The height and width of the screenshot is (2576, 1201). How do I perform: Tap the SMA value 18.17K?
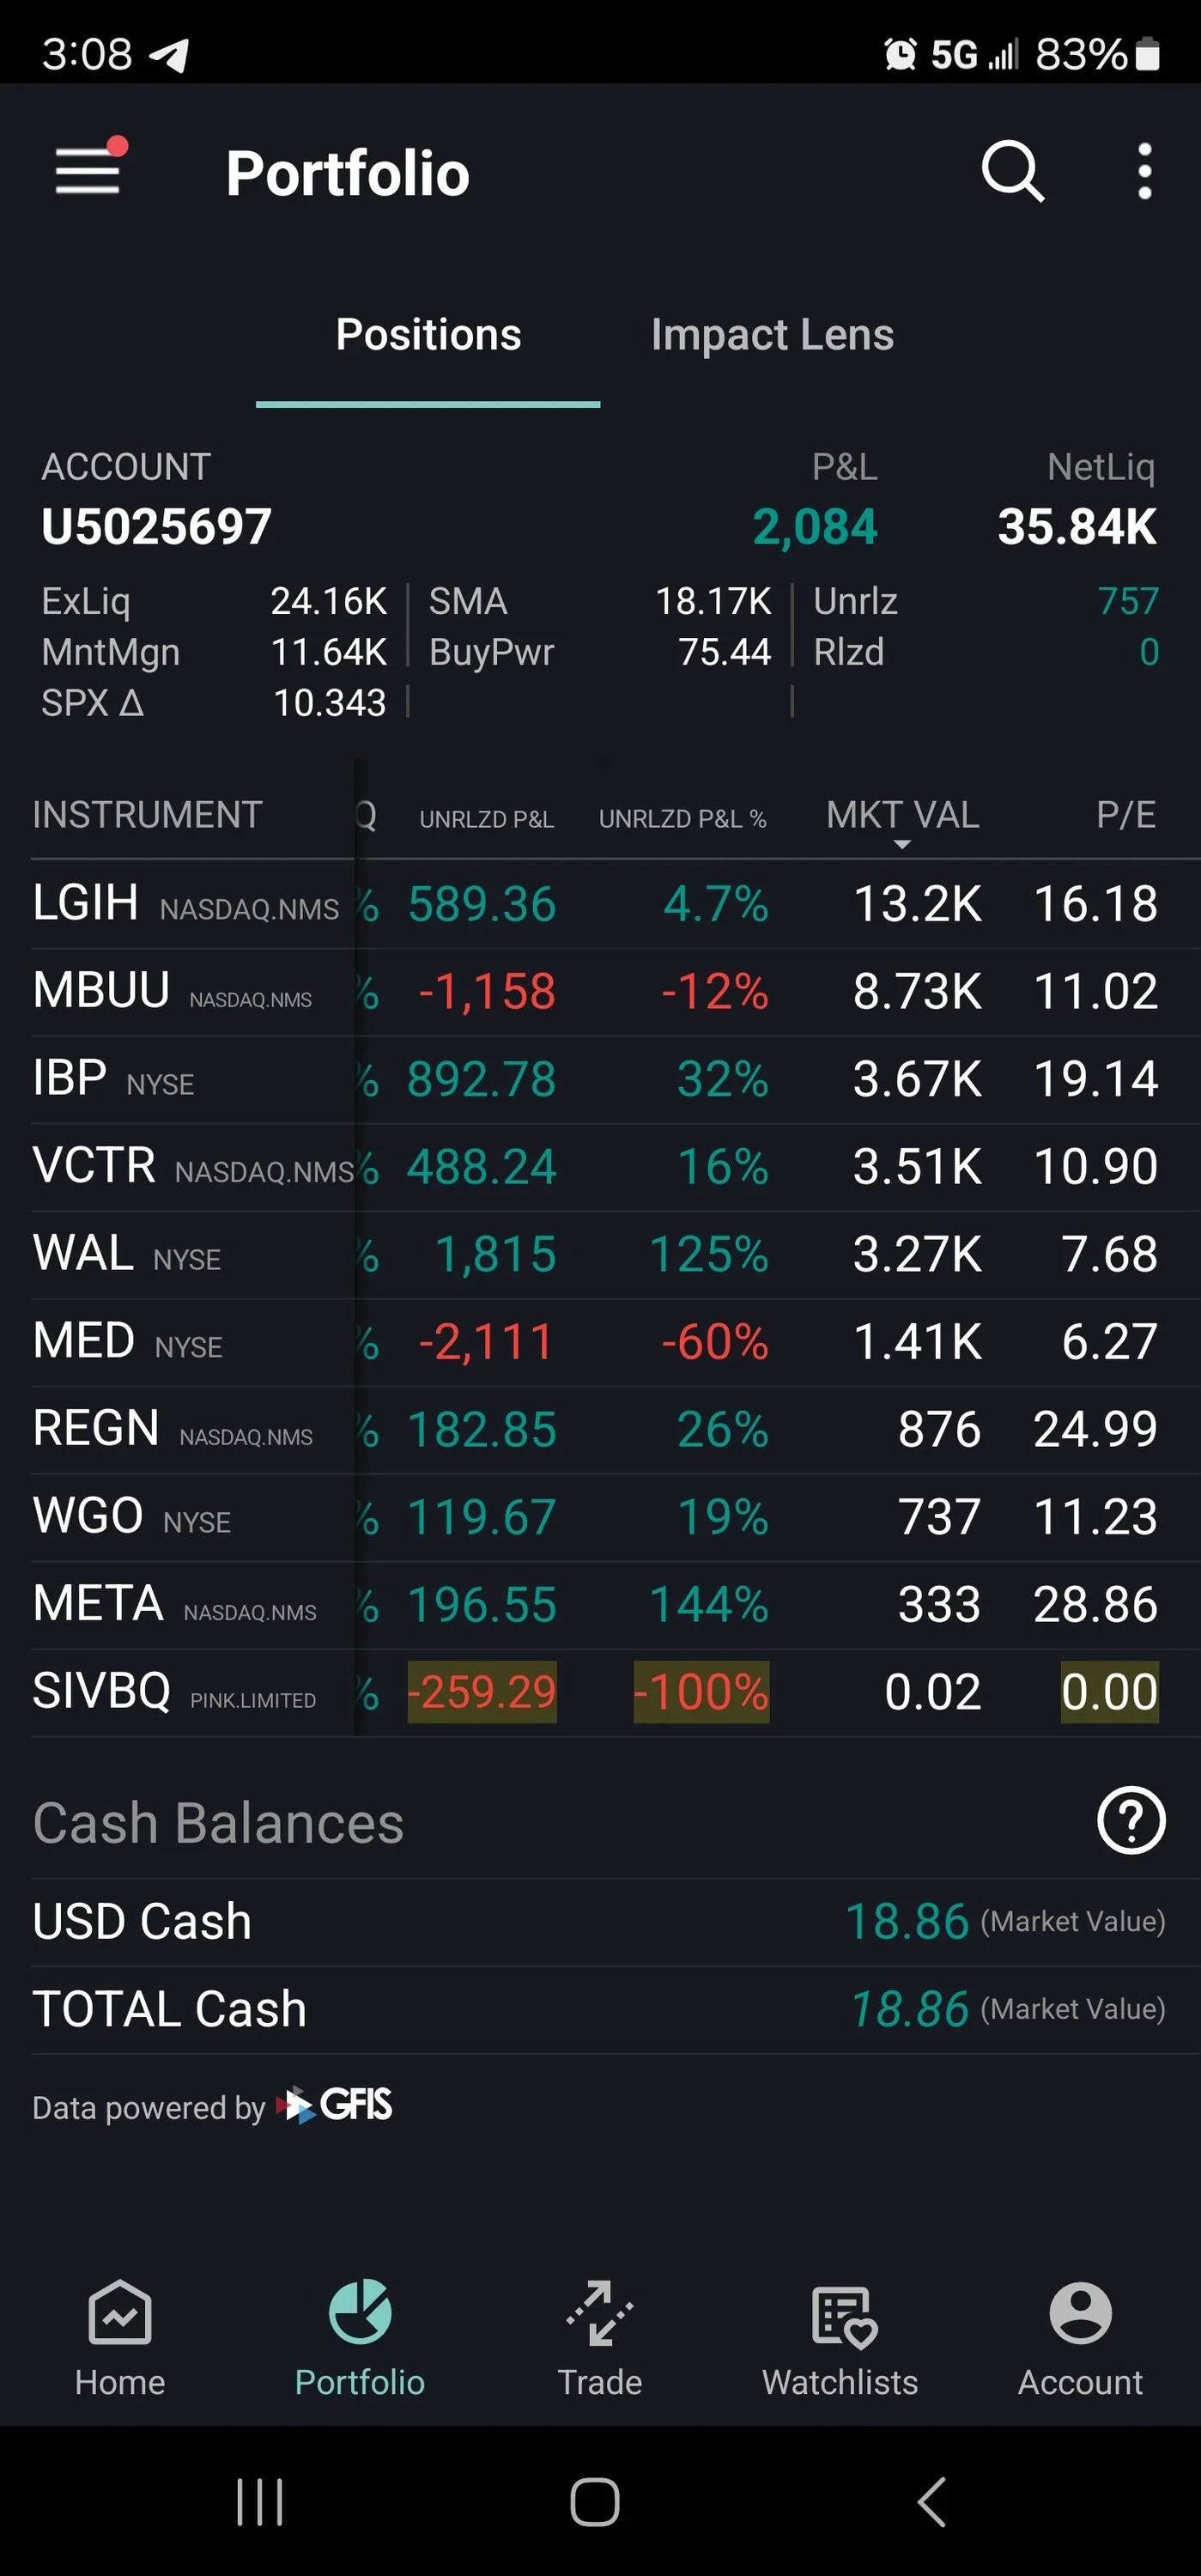[713, 601]
